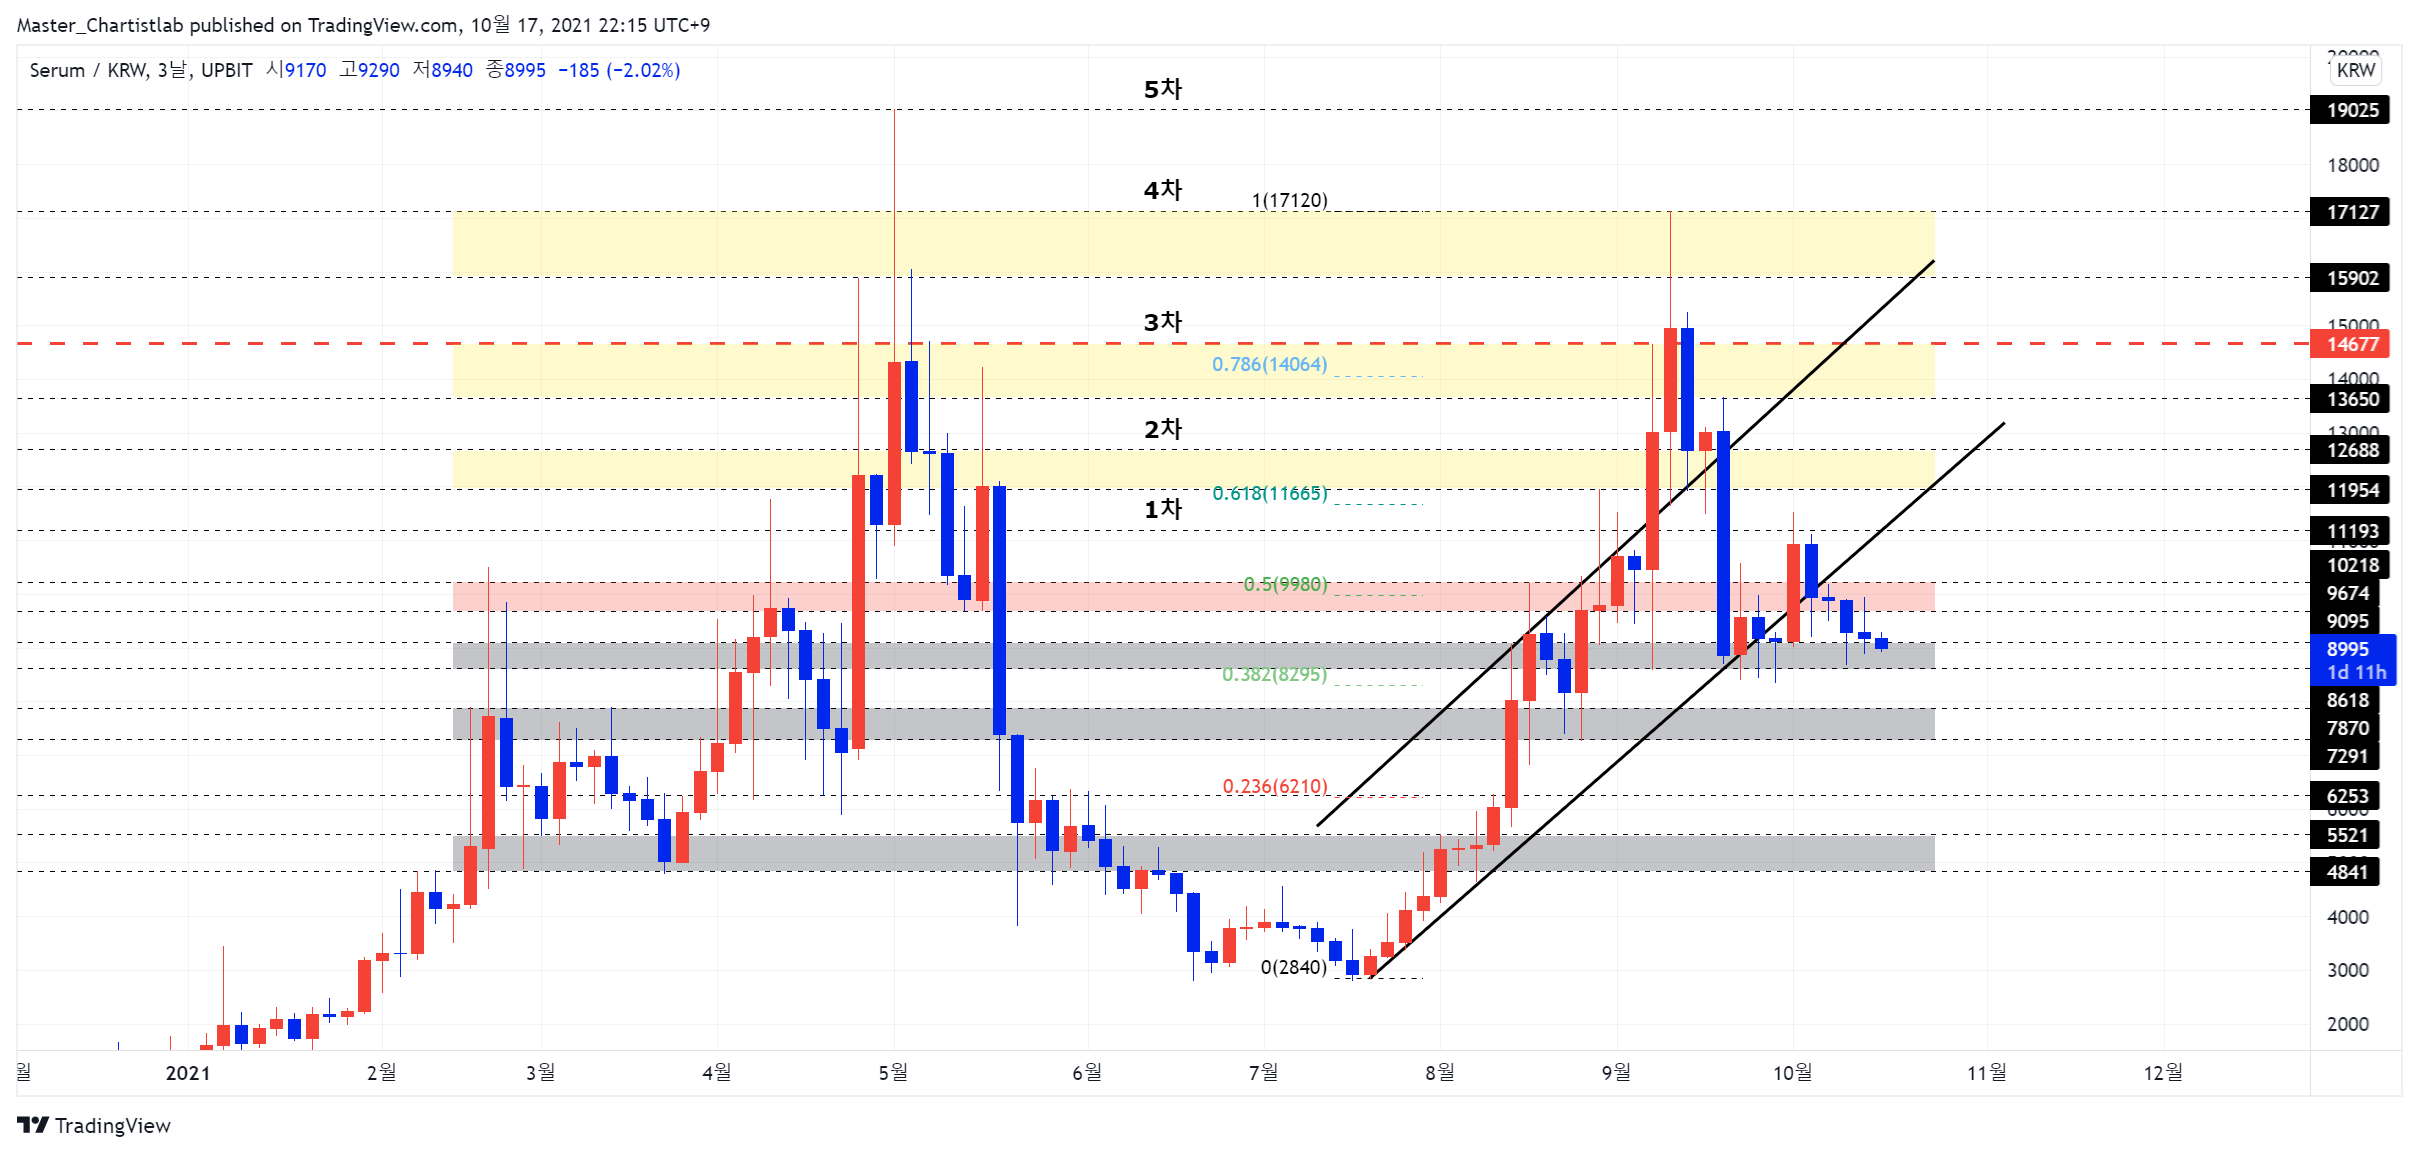Viewport: 2419px width, 1154px height.
Task: Click the Serum / KRW symbol title
Action: pyautogui.click(x=88, y=70)
